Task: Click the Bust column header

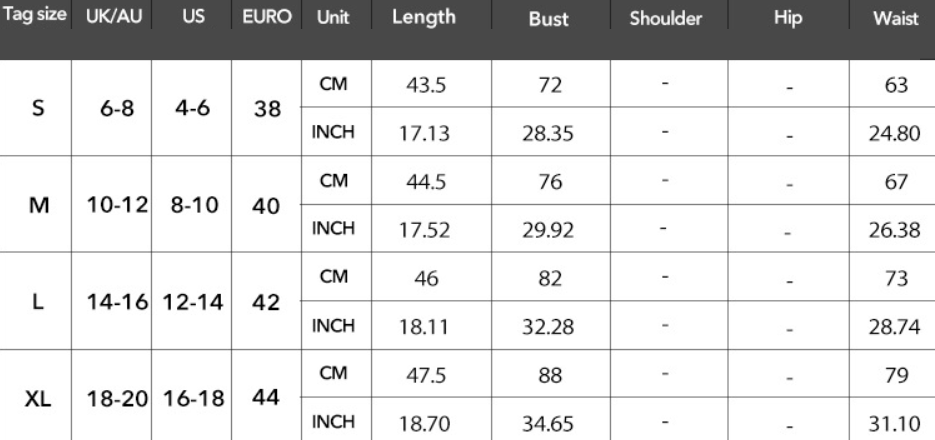Action: 549,18
